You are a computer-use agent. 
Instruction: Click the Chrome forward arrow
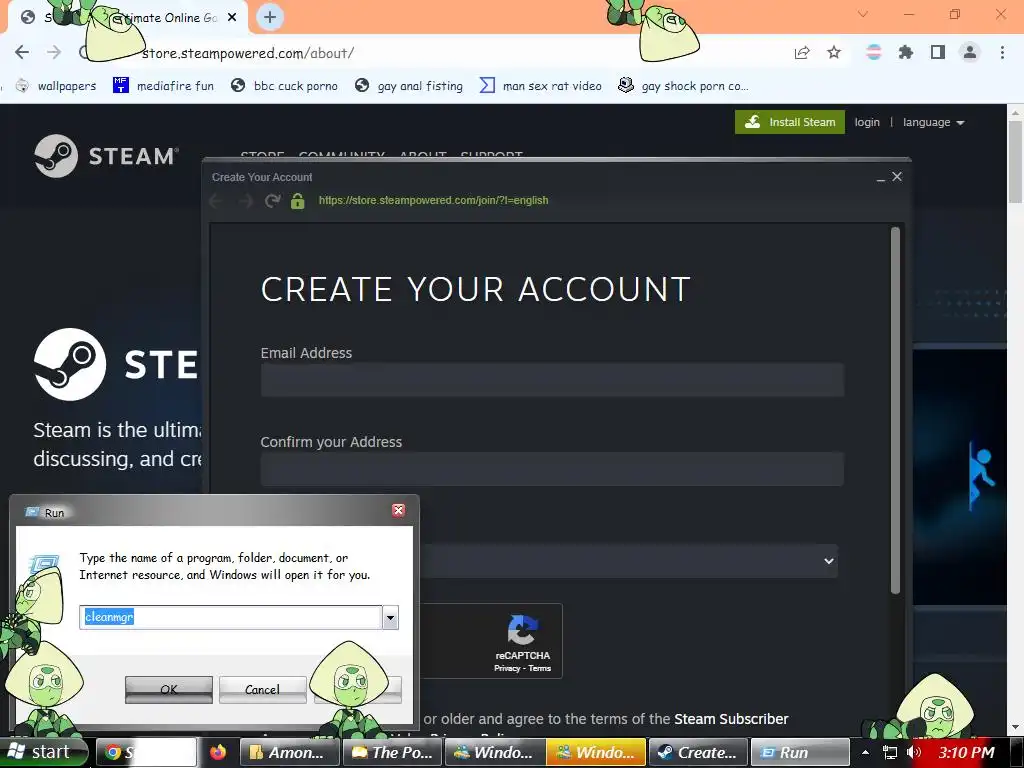(x=54, y=52)
